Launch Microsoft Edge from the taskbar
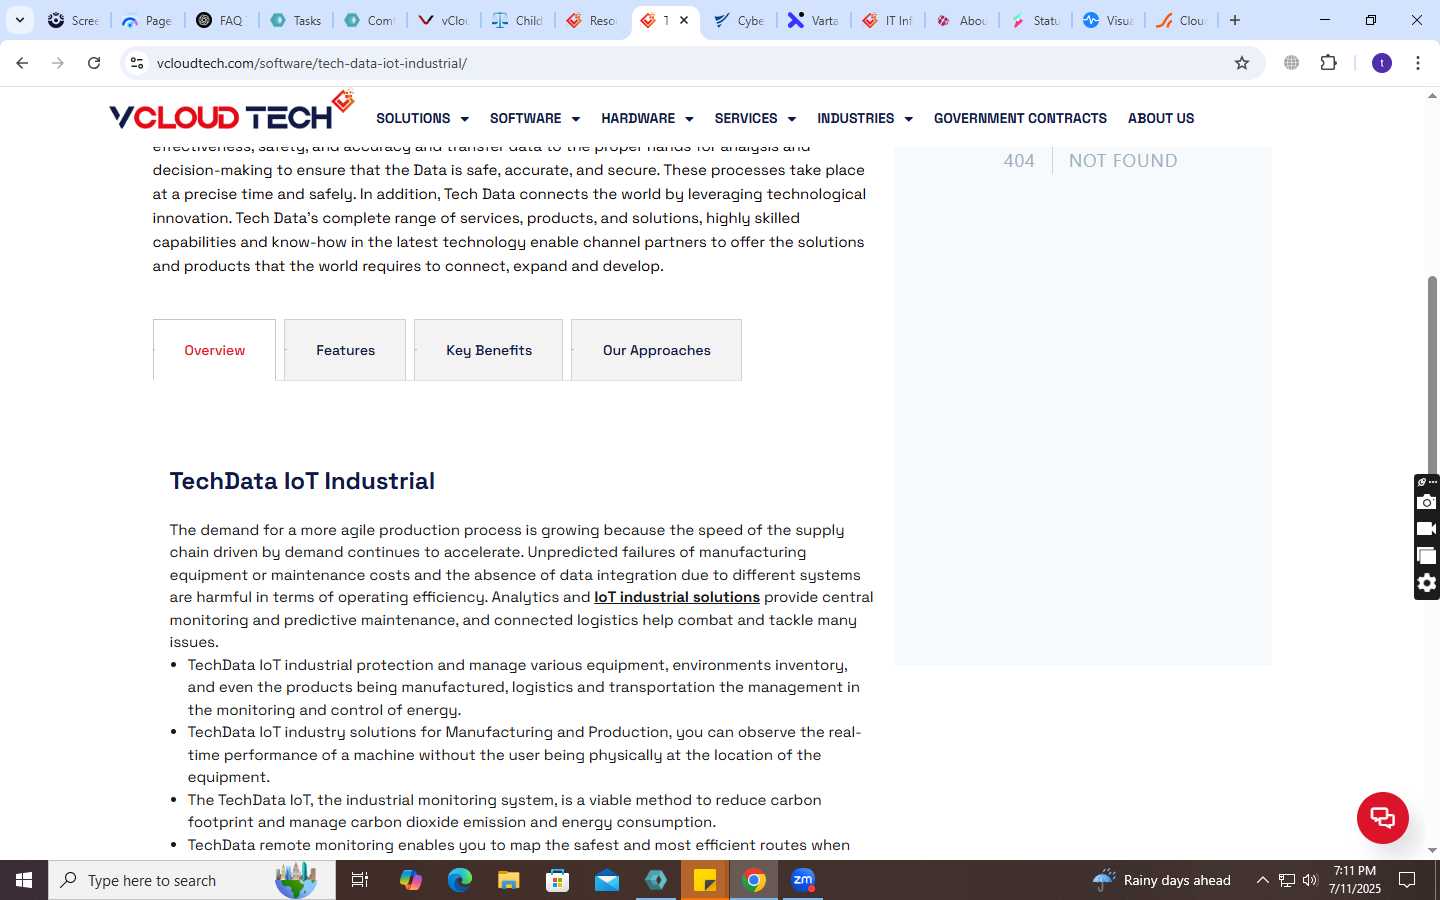1440x900 pixels. tap(459, 880)
